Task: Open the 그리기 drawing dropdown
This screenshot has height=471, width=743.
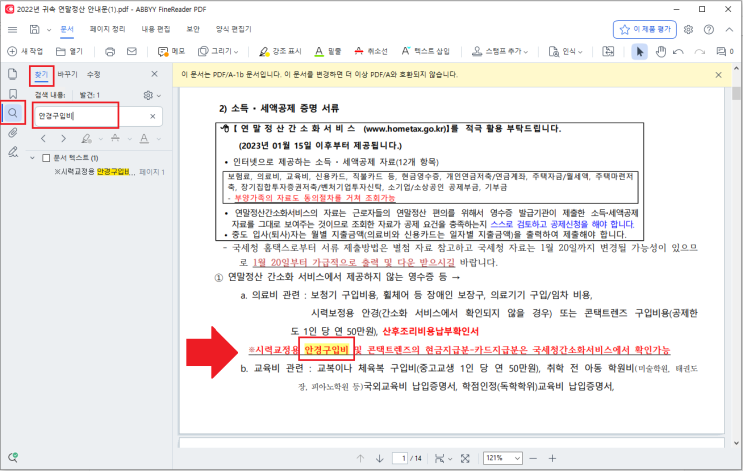Action: click(x=218, y=51)
